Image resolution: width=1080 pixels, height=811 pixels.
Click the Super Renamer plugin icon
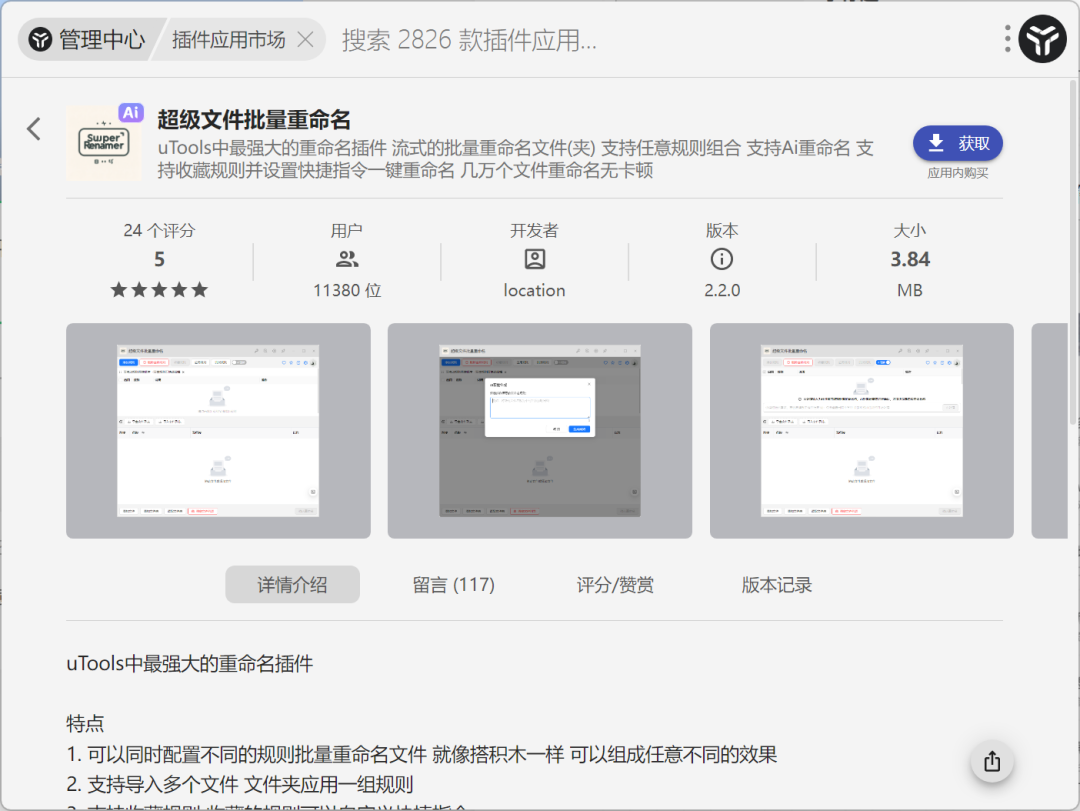104,143
